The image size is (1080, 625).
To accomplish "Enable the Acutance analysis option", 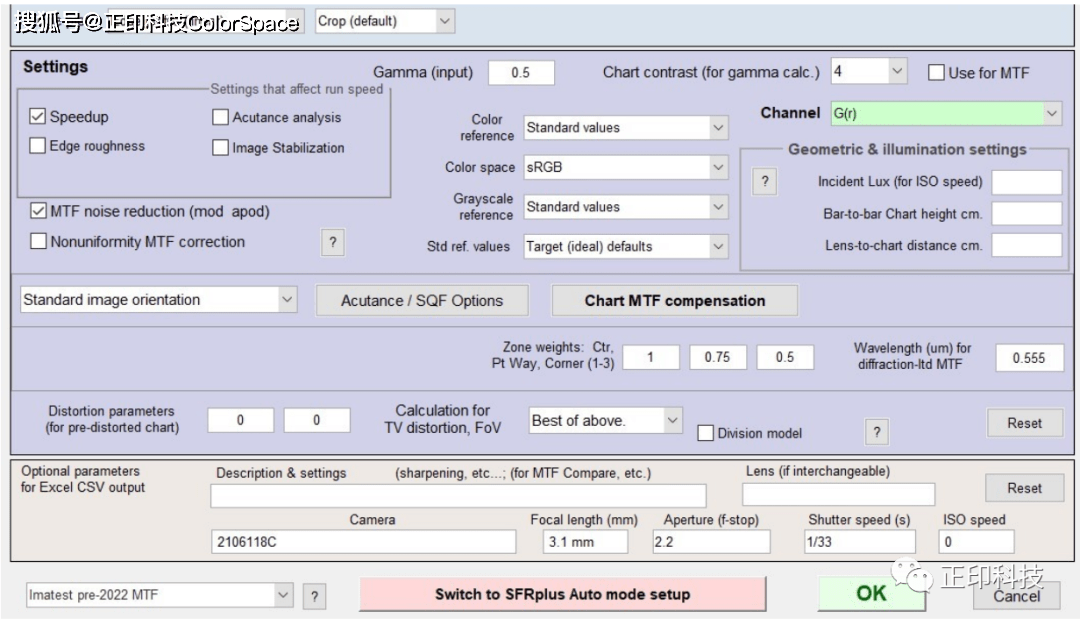I will pos(220,117).
